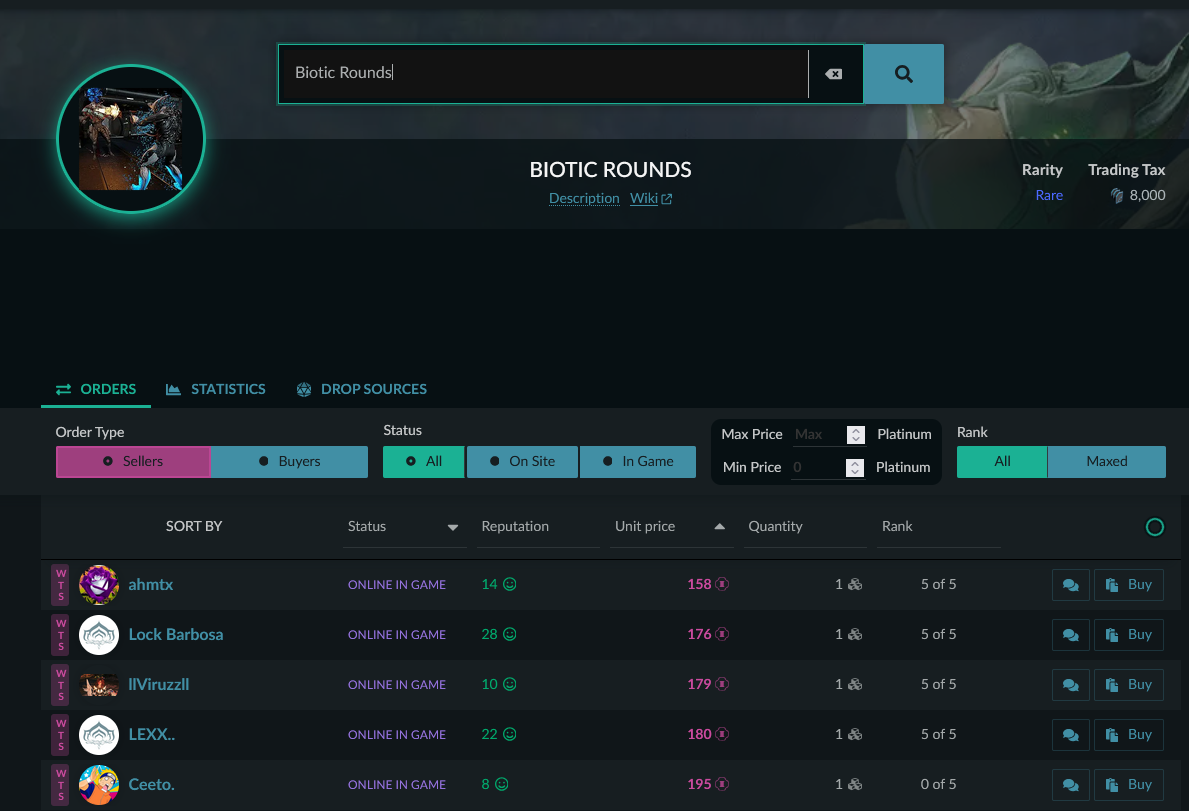Viewport: 1189px width, 811px height.
Task: Open chat with seller ahmtx
Action: pos(1071,585)
